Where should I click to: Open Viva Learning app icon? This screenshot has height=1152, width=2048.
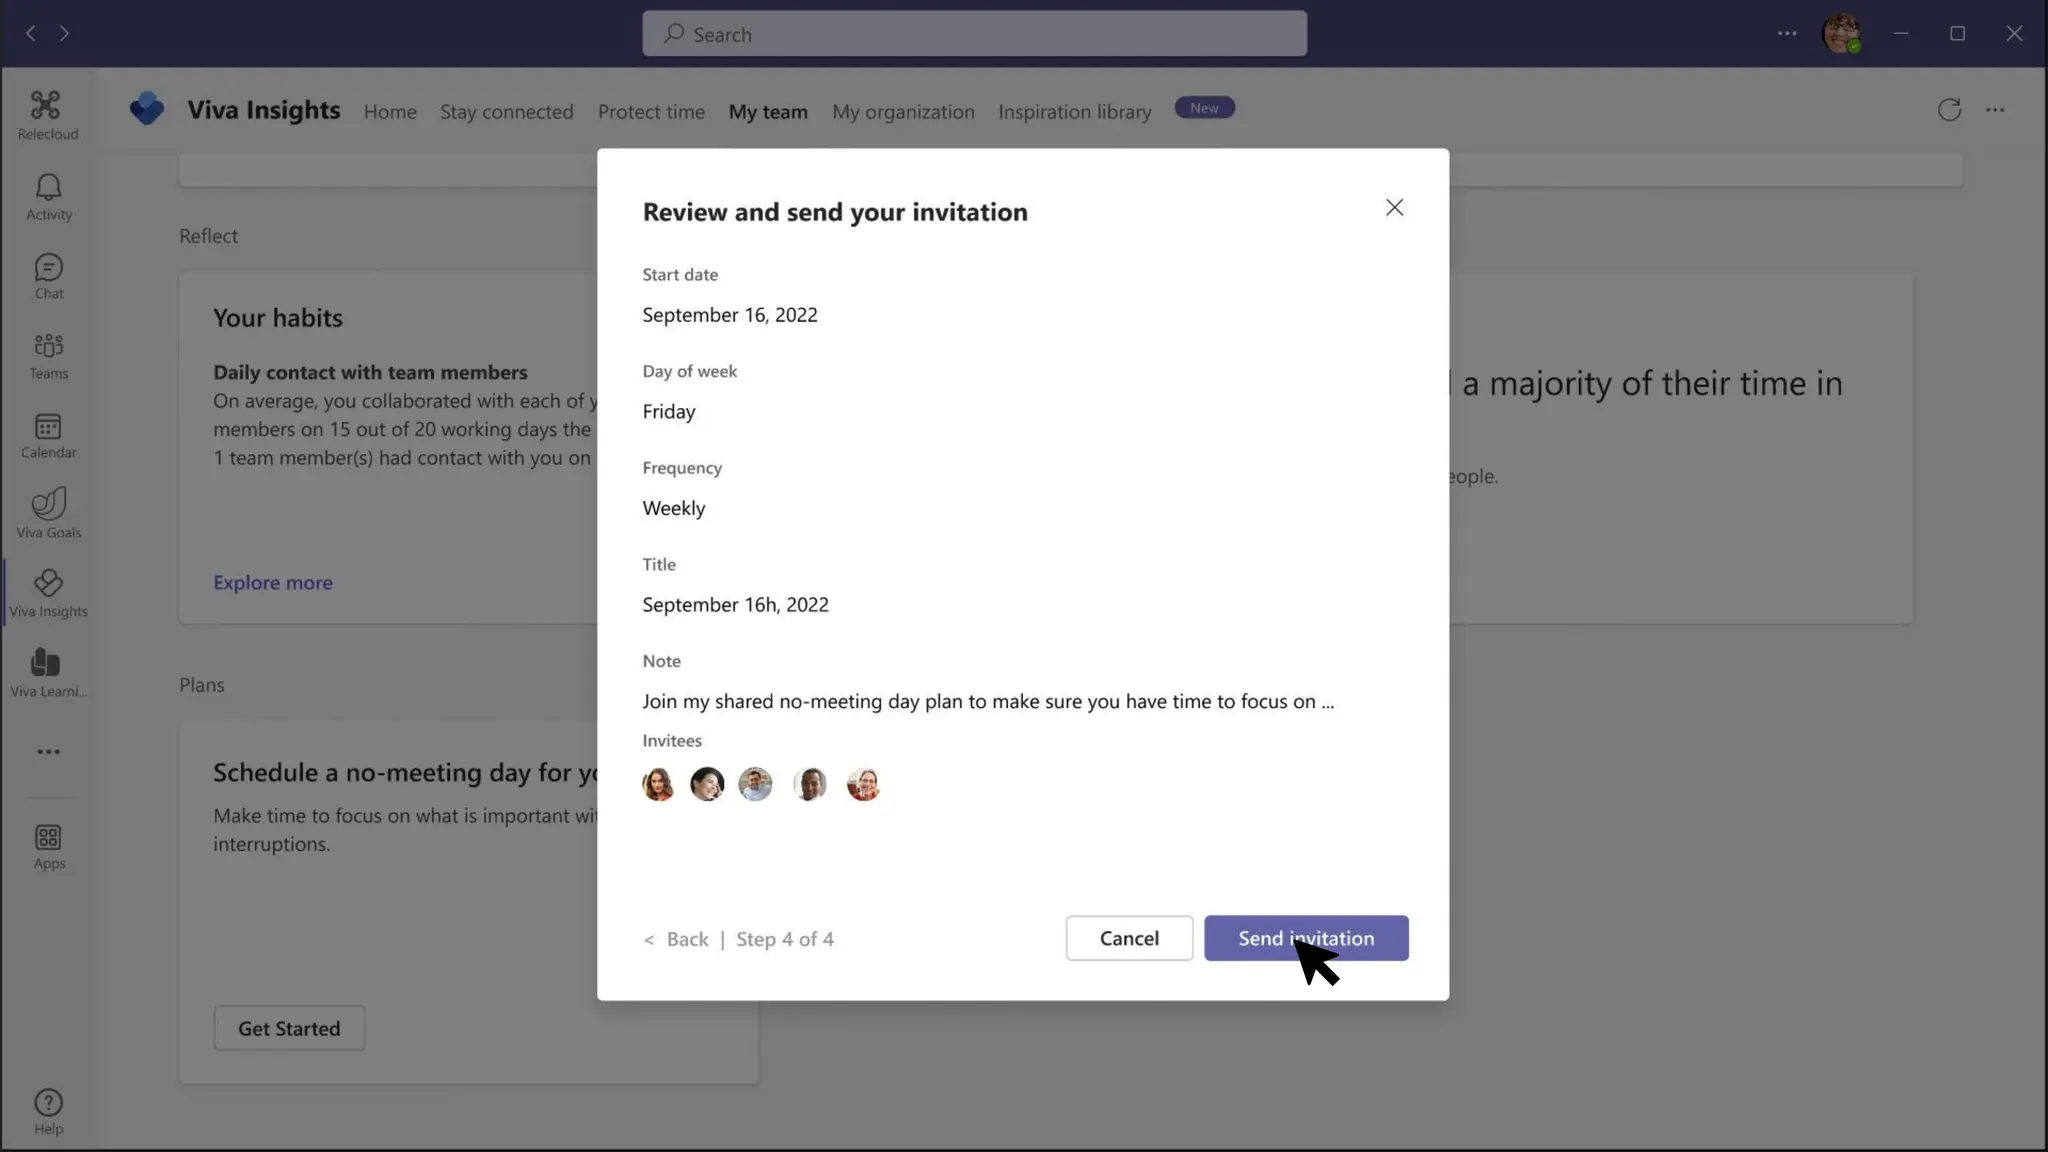[48, 671]
